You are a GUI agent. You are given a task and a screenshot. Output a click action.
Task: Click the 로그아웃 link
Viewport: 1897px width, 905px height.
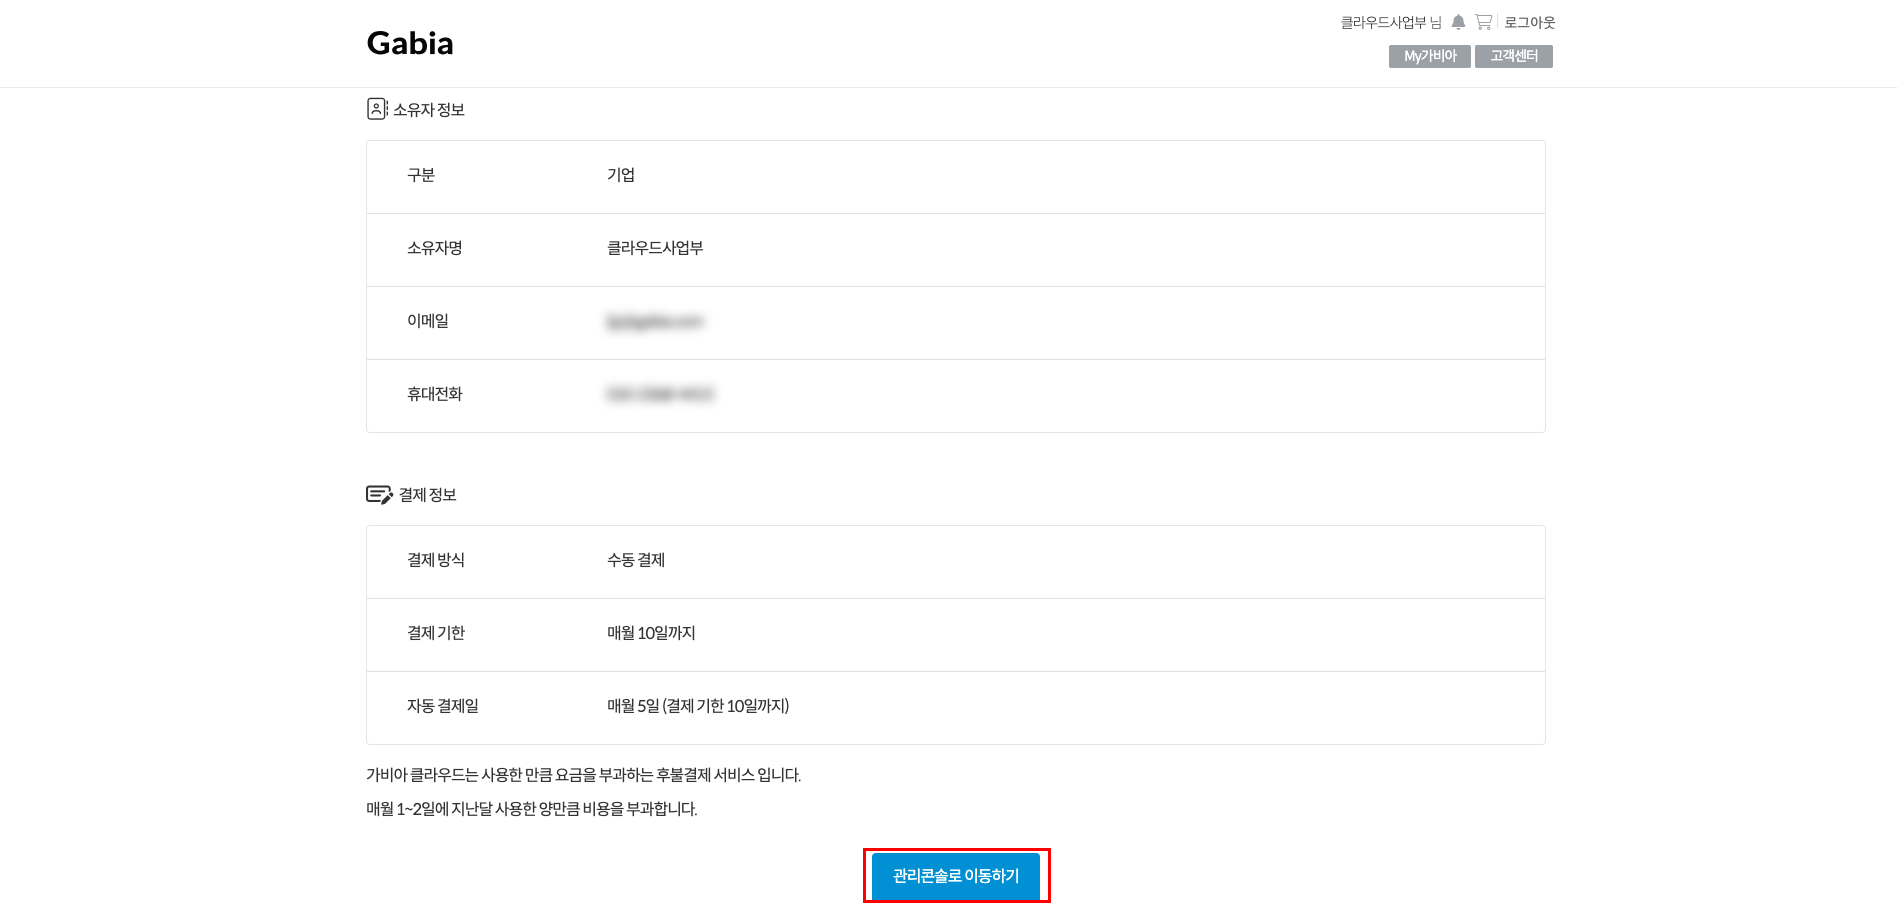(1530, 22)
